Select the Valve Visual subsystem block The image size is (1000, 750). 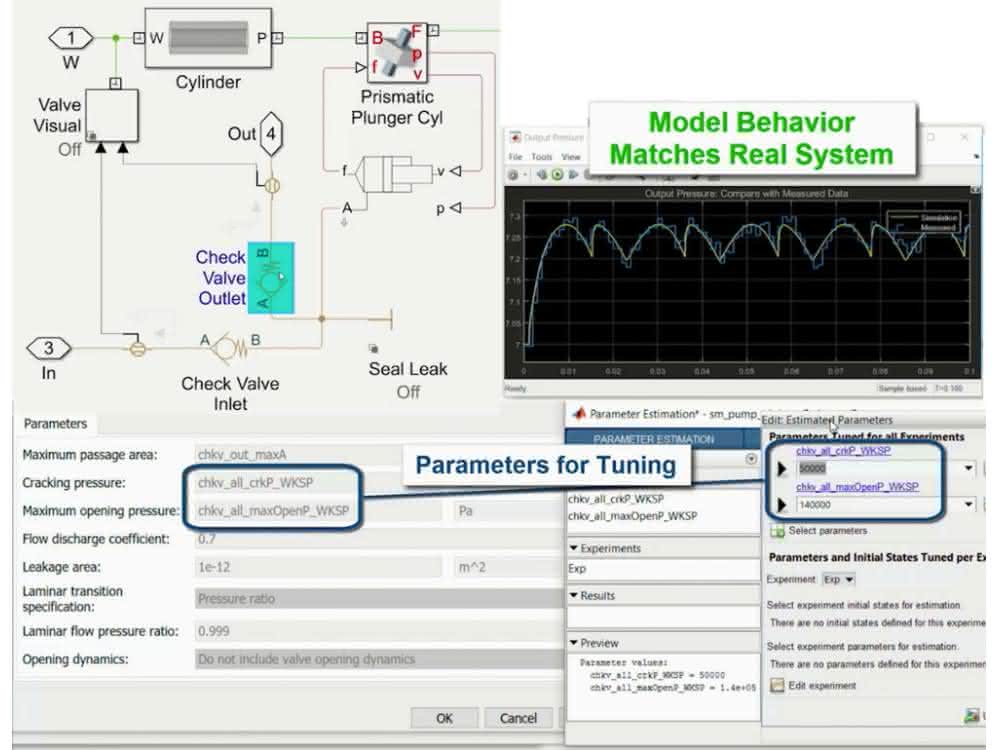pyautogui.click(x=112, y=115)
